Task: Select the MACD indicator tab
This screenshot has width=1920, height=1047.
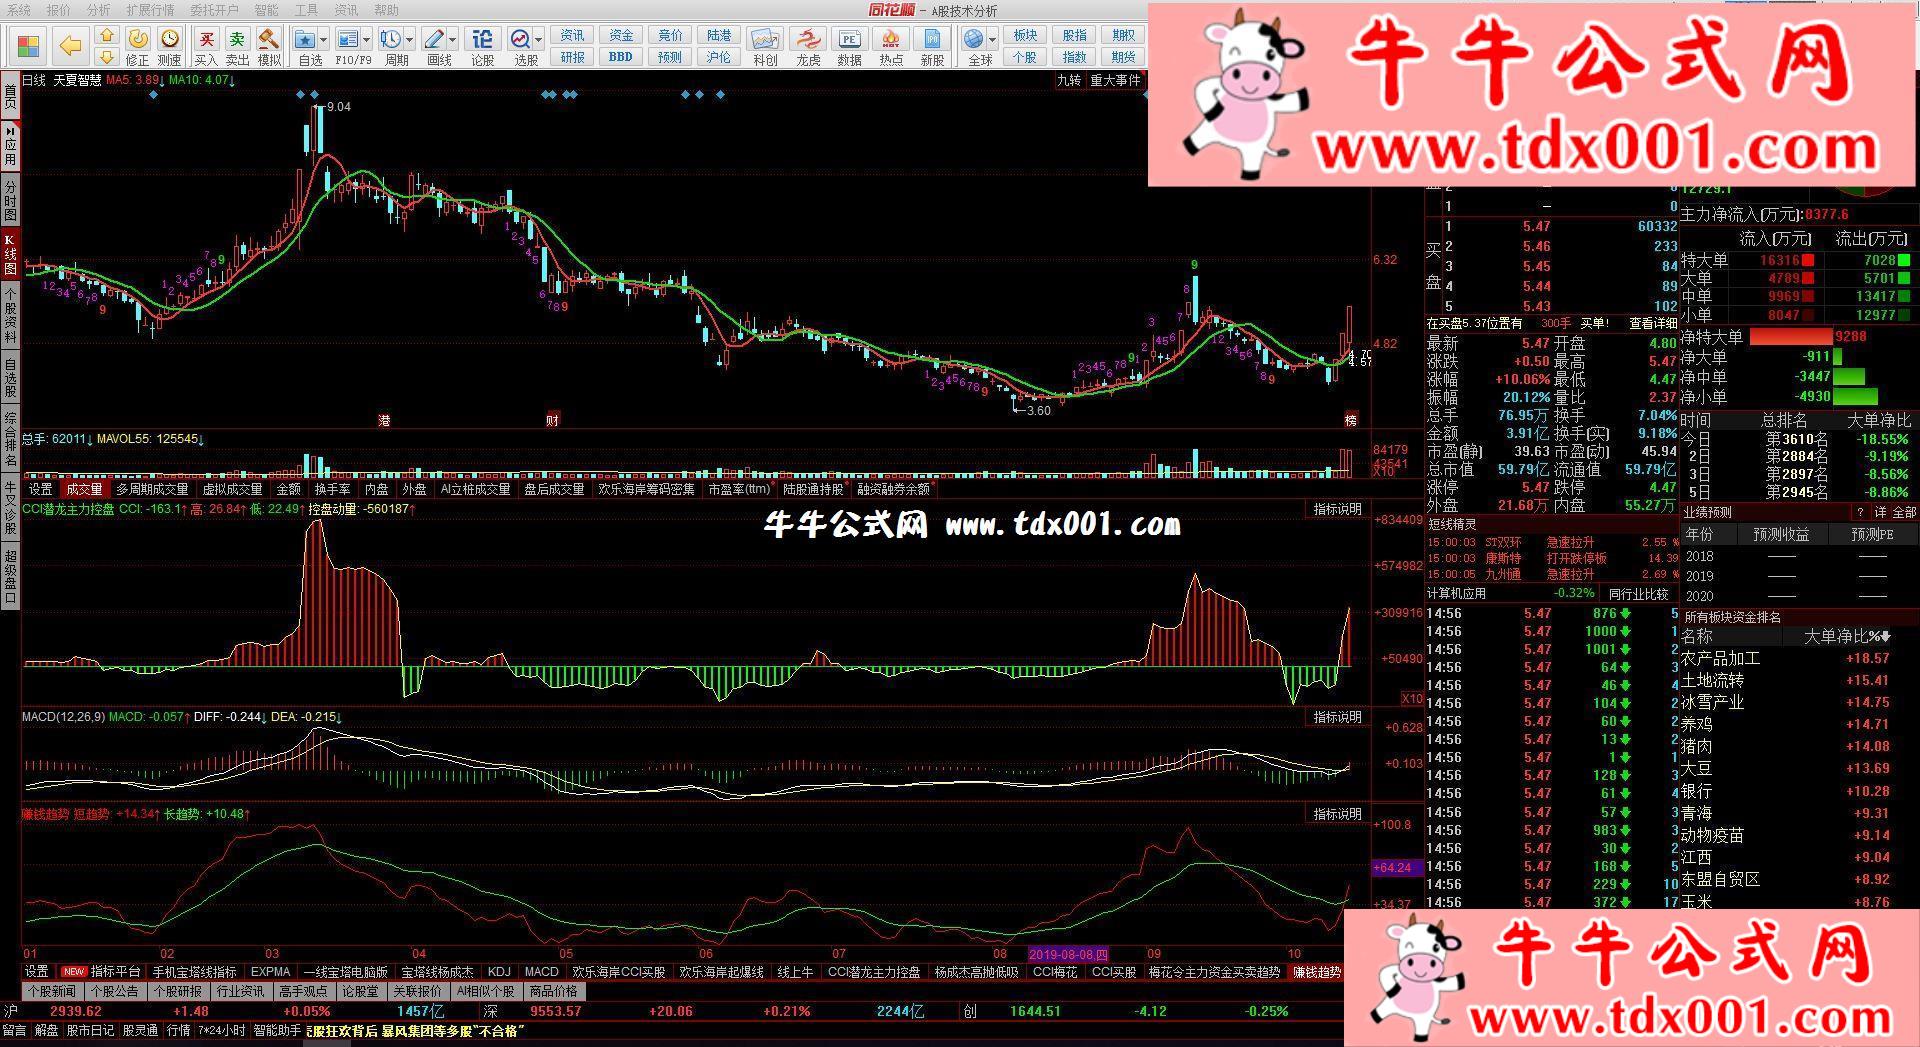Action: point(541,971)
